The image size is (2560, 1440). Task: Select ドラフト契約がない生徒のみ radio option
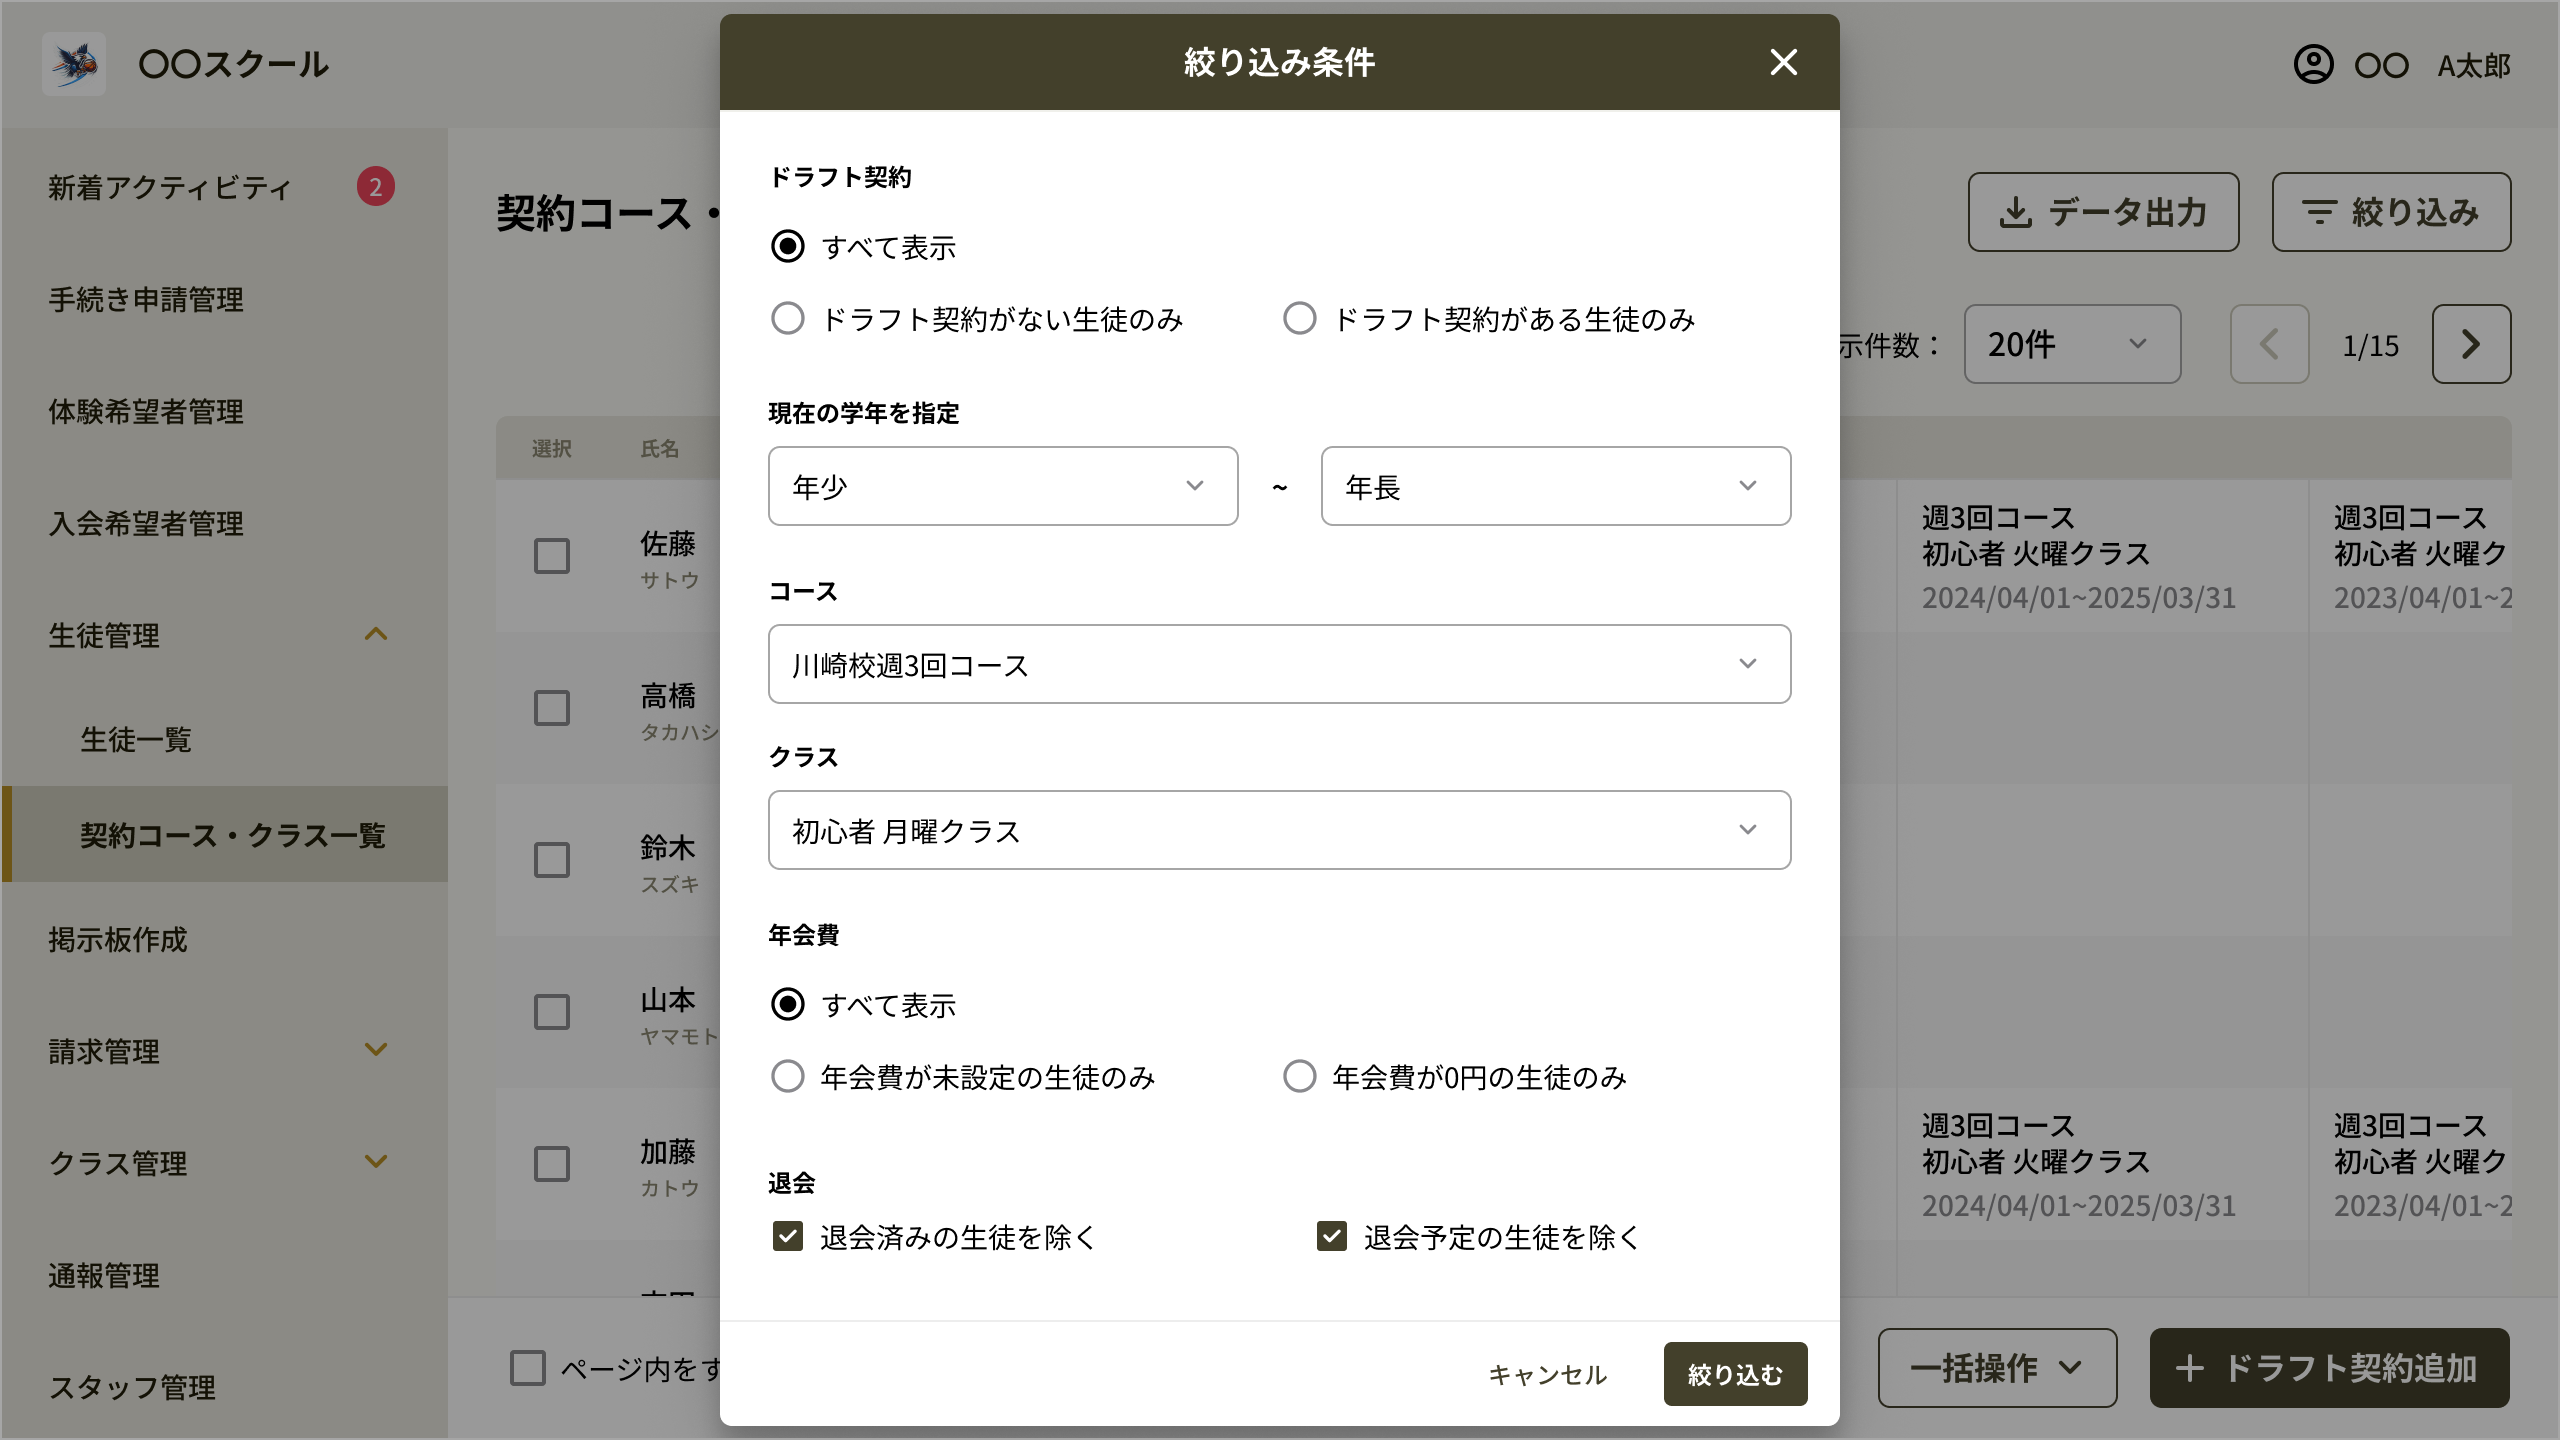(x=788, y=318)
